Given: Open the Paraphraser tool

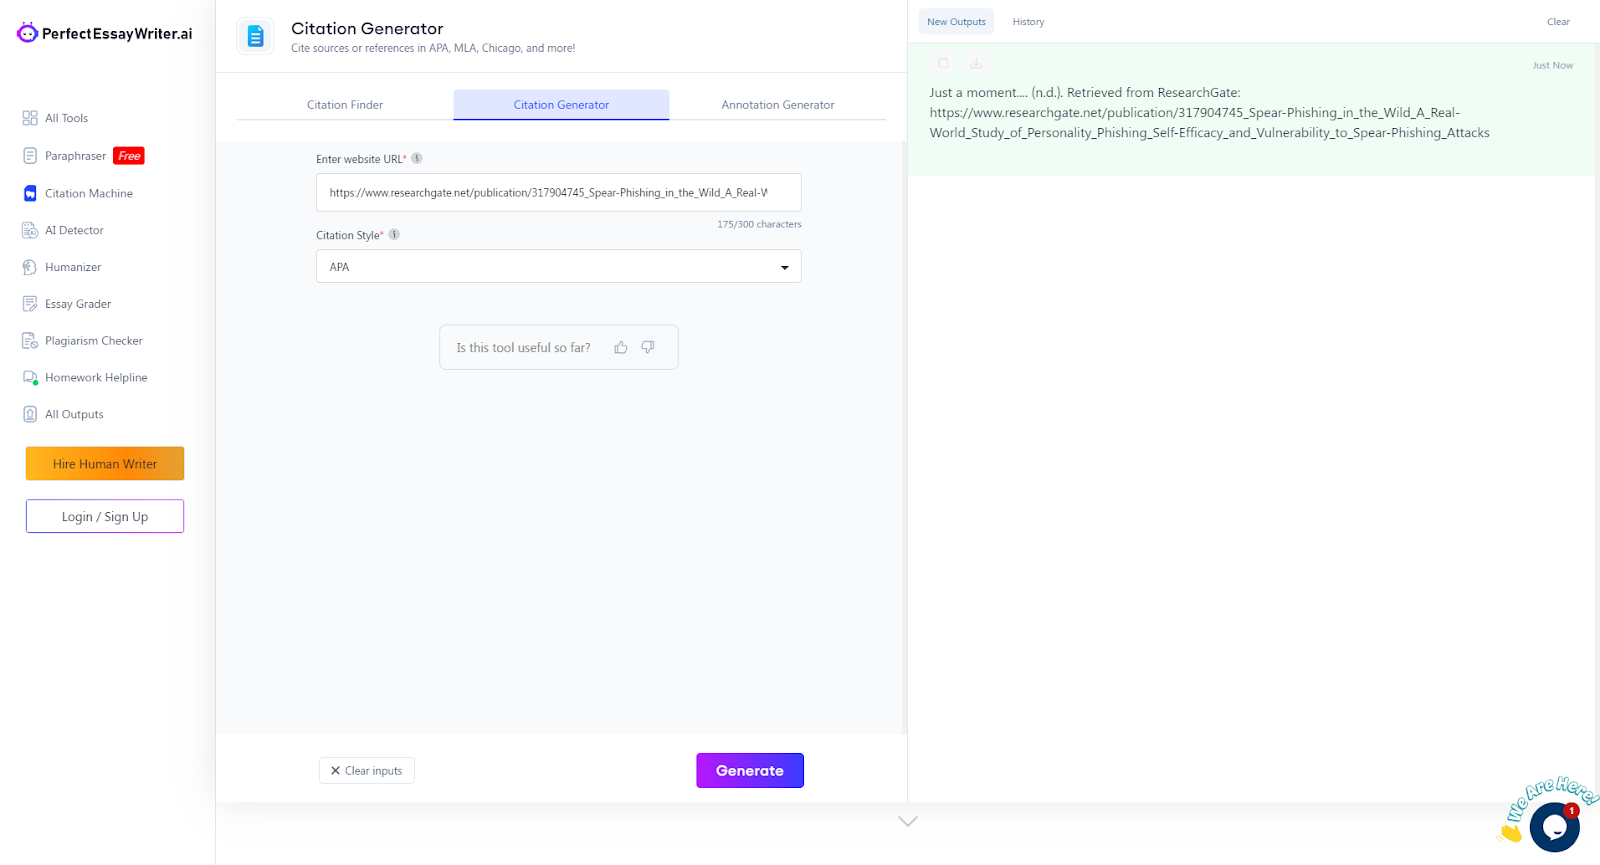Looking at the screenshot, I should (x=75, y=156).
